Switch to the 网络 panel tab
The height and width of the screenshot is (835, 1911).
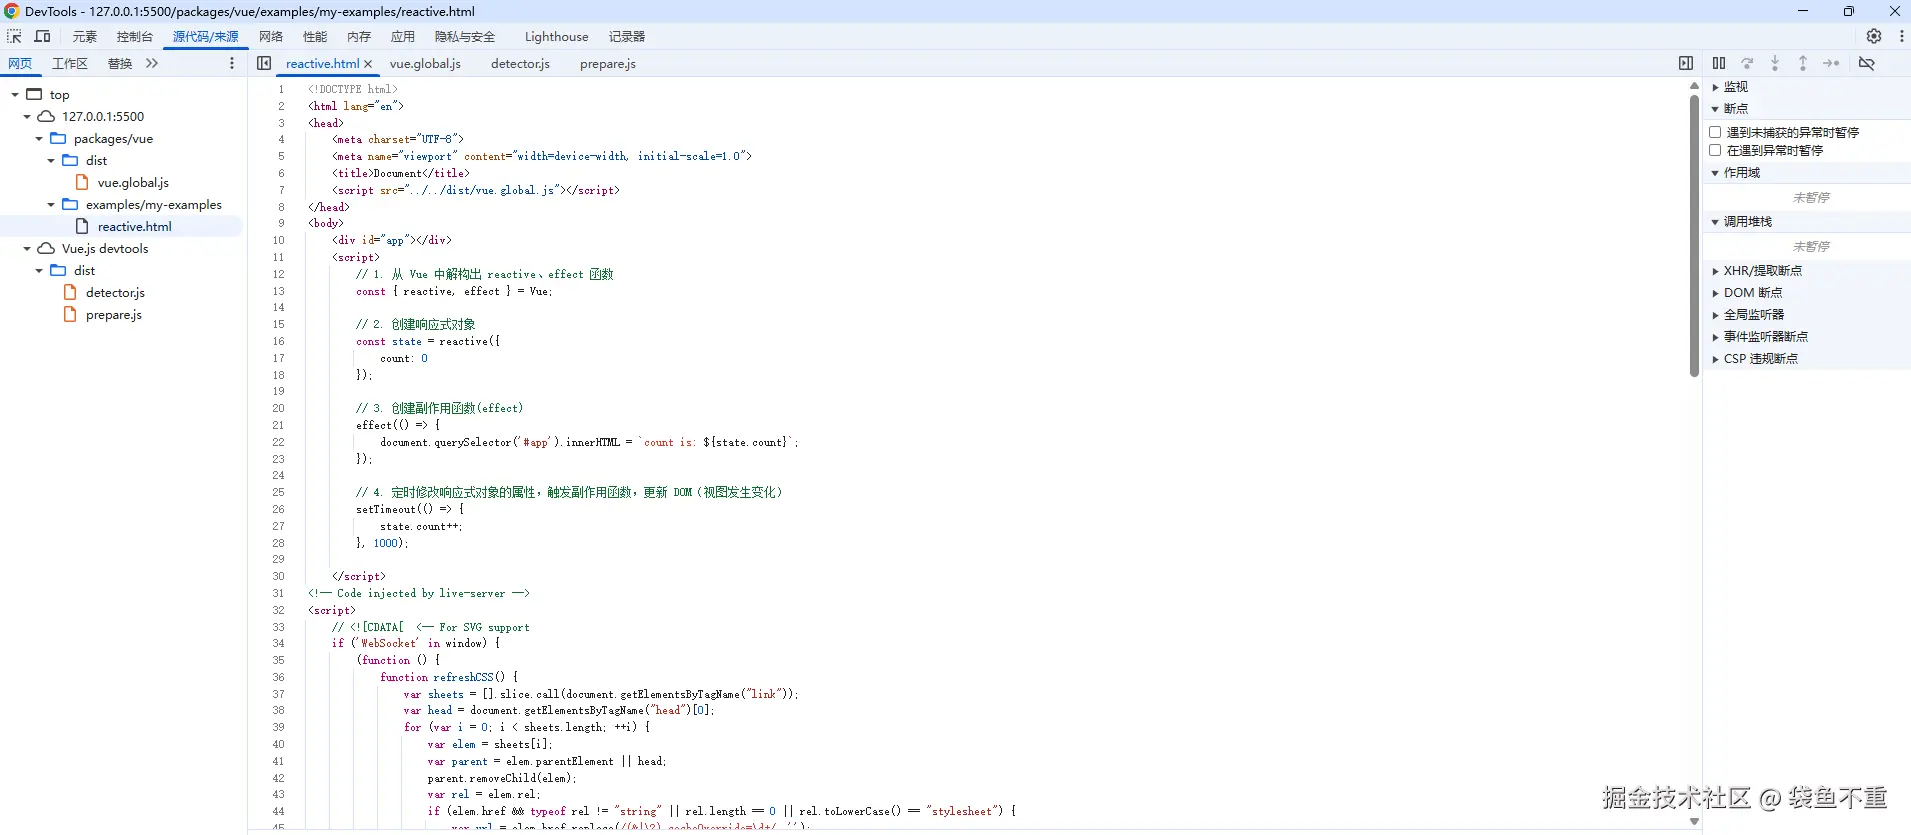coord(271,36)
